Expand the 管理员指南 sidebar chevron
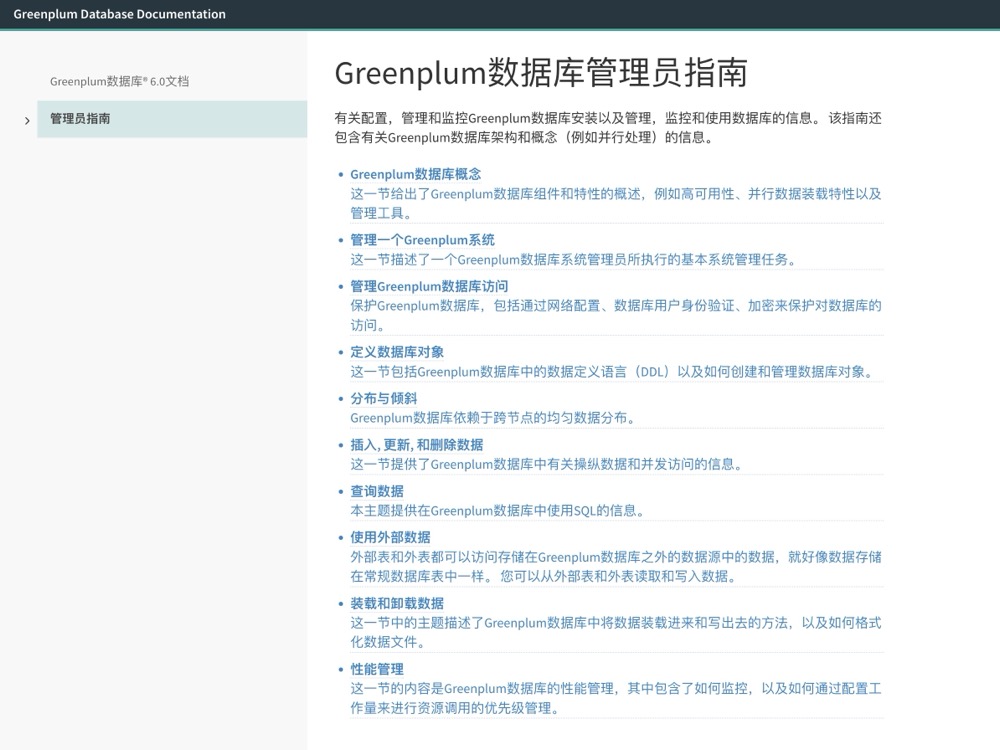1000x750 pixels. click(x=27, y=121)
